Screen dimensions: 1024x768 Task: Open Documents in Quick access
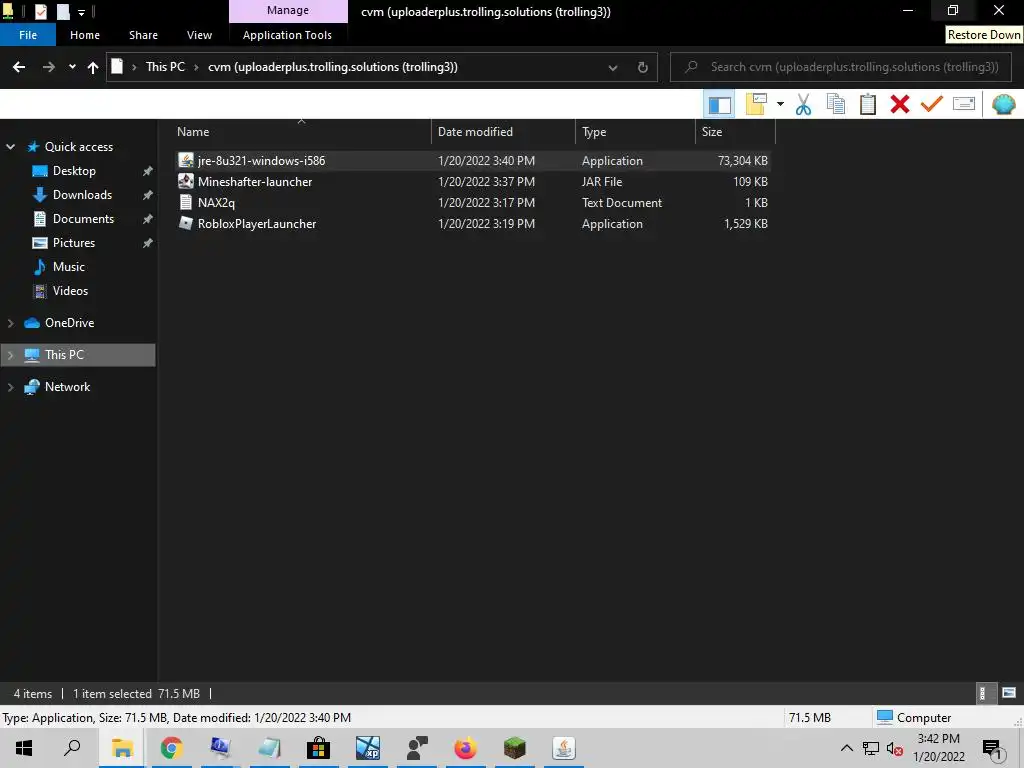[83, 219]
